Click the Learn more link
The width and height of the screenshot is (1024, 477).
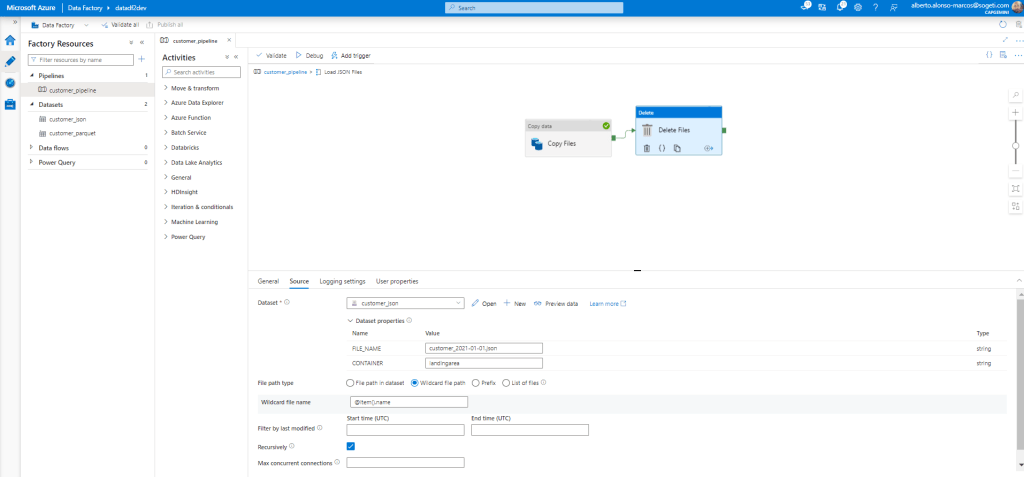pyautogui.click(x=607, y=303)
